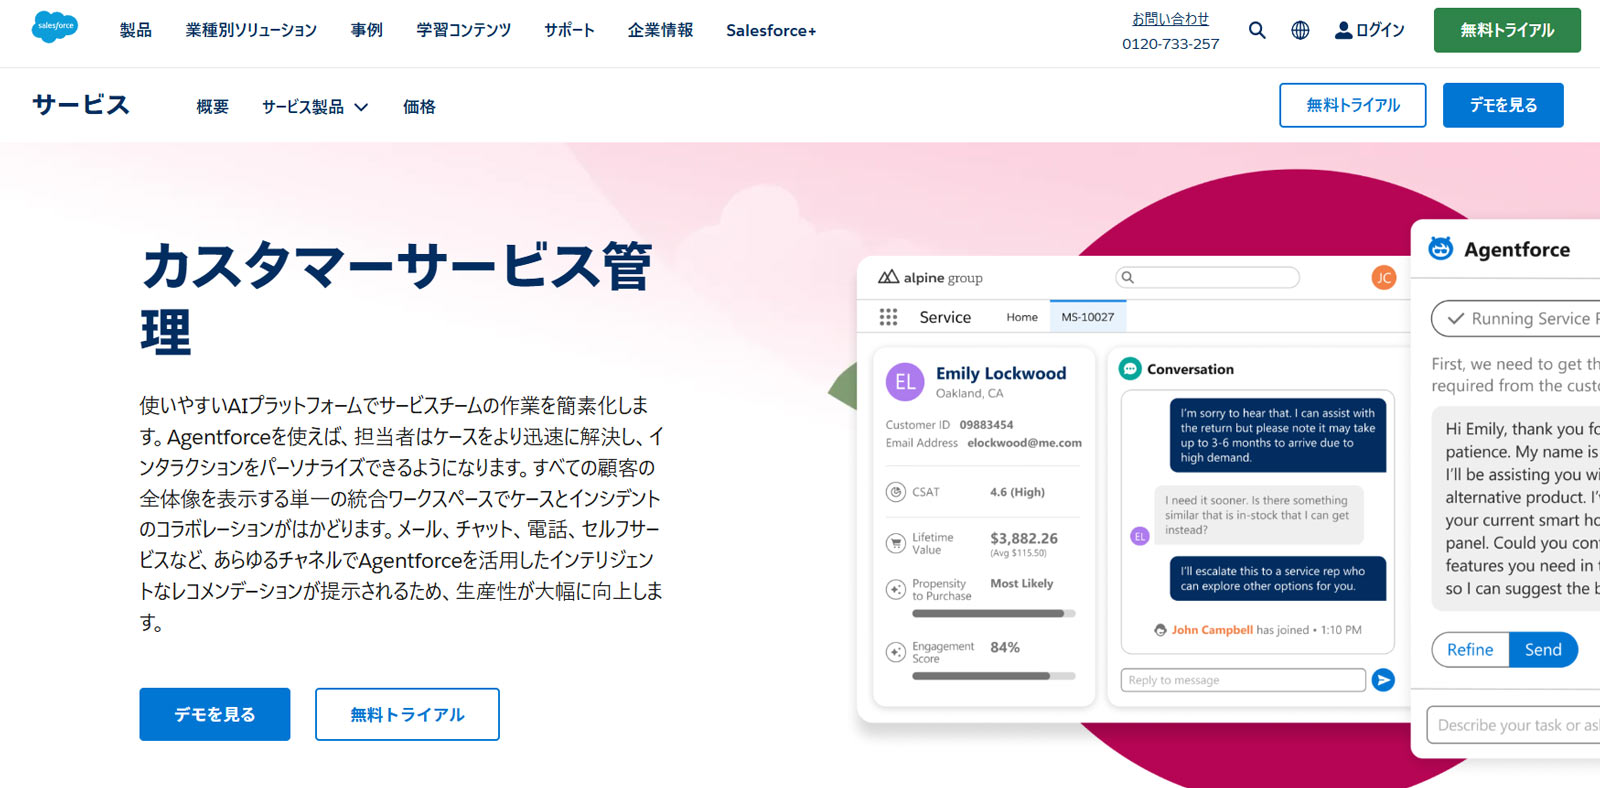The image size is (1600, 788).
Task: Click the alpine group search field
Action: pyautogui.click(x=1207, y=277)
